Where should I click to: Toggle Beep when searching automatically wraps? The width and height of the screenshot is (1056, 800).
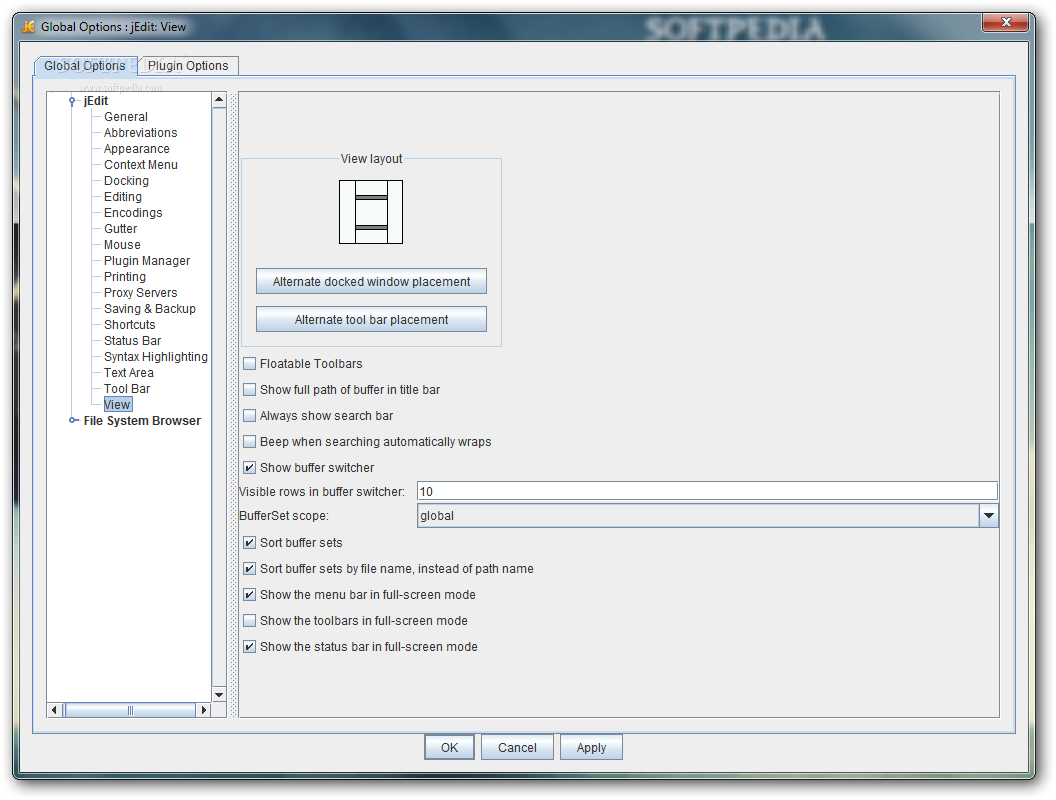point(249,442)
